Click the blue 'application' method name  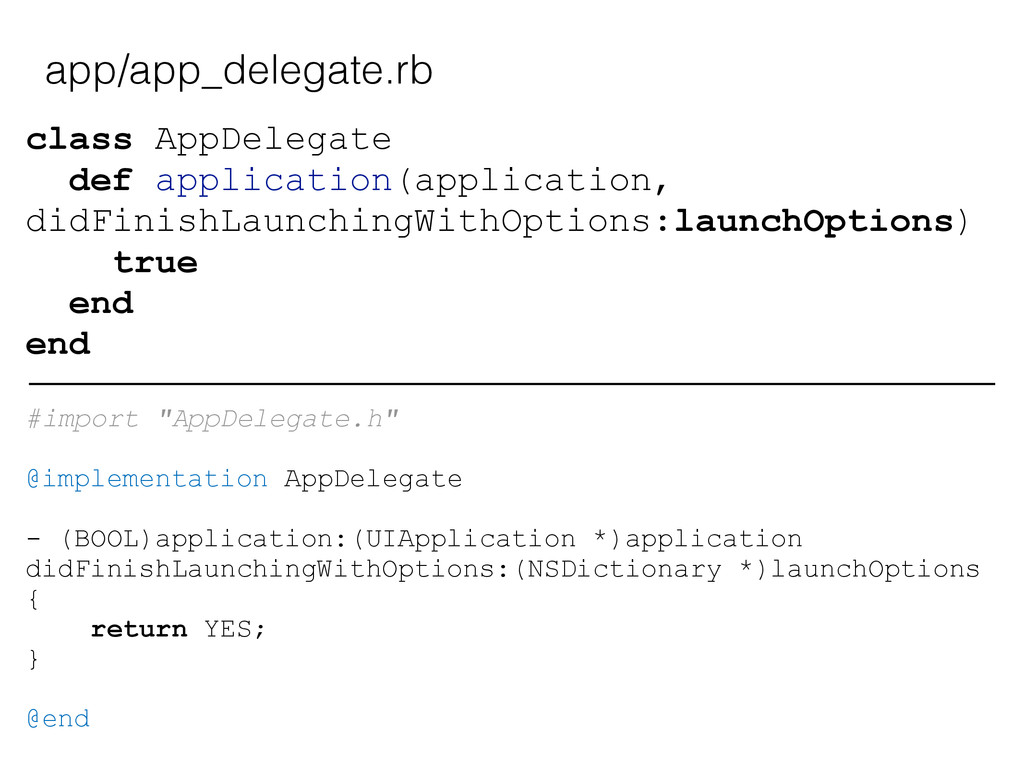(274, 181)
